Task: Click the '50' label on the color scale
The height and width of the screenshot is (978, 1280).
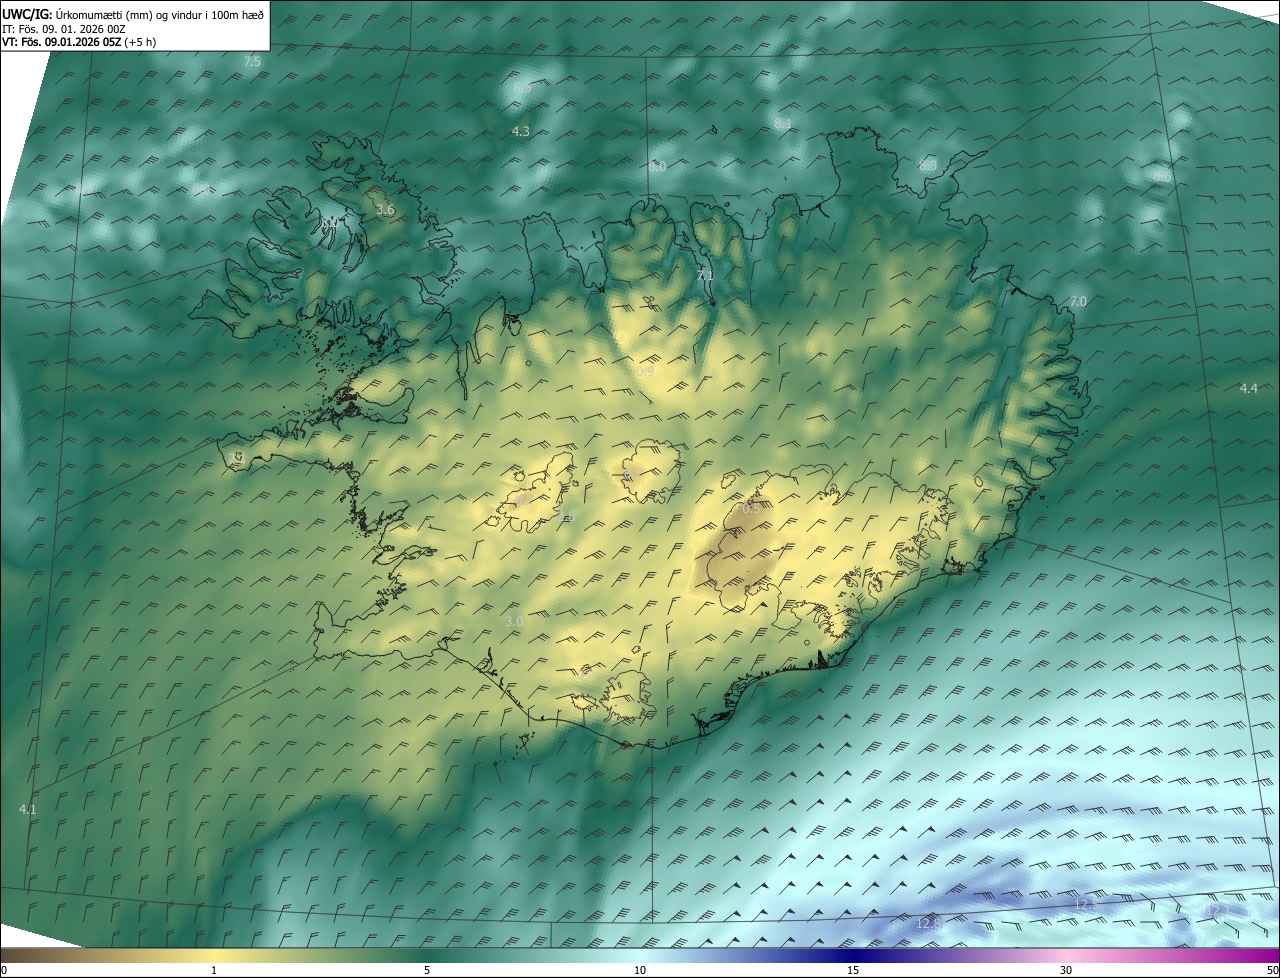Action: point(1273,971)
